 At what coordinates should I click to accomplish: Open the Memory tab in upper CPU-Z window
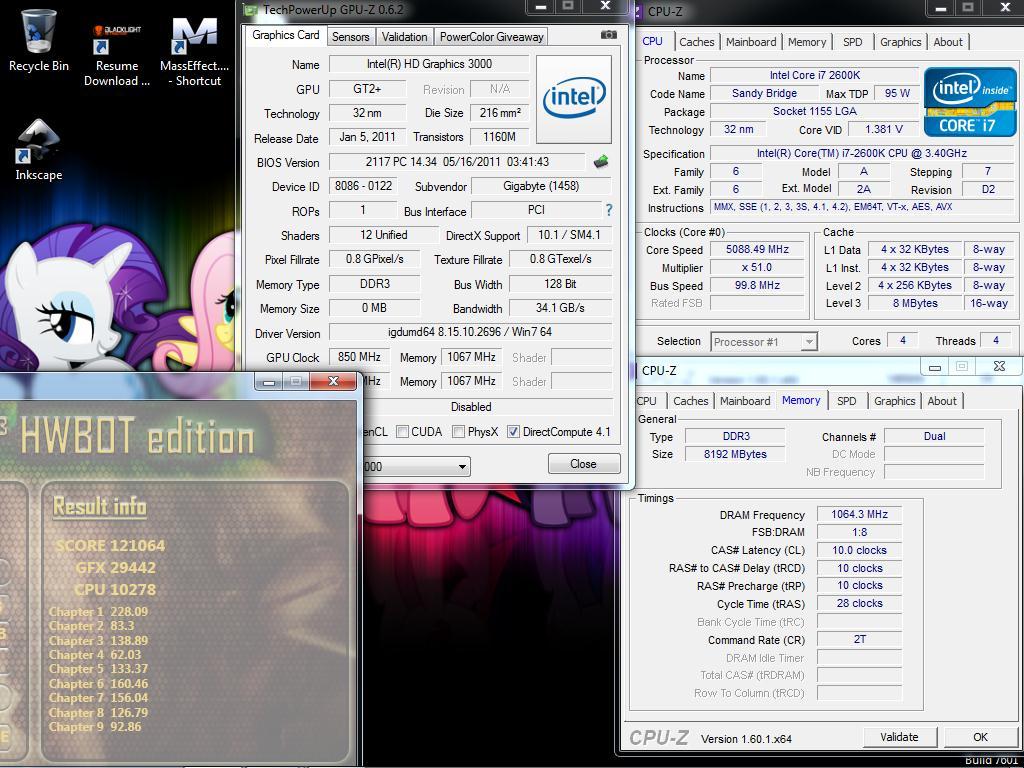[x=807, y=42]
